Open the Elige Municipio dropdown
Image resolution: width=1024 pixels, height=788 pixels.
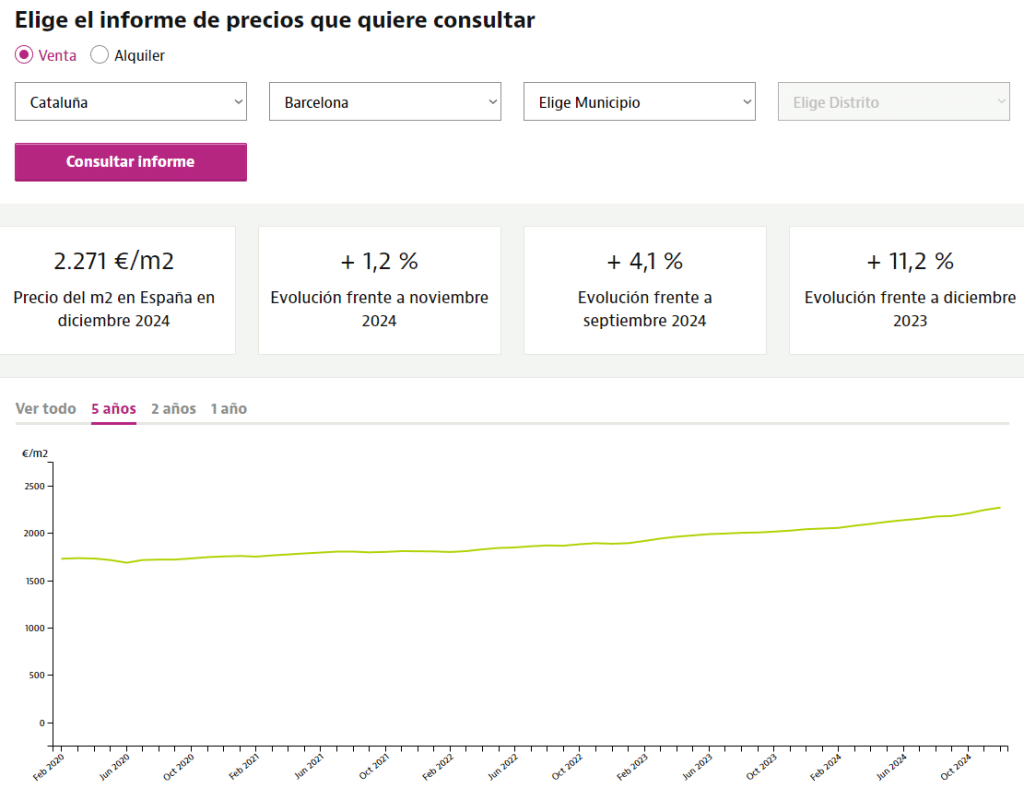(x=639, y=102)
